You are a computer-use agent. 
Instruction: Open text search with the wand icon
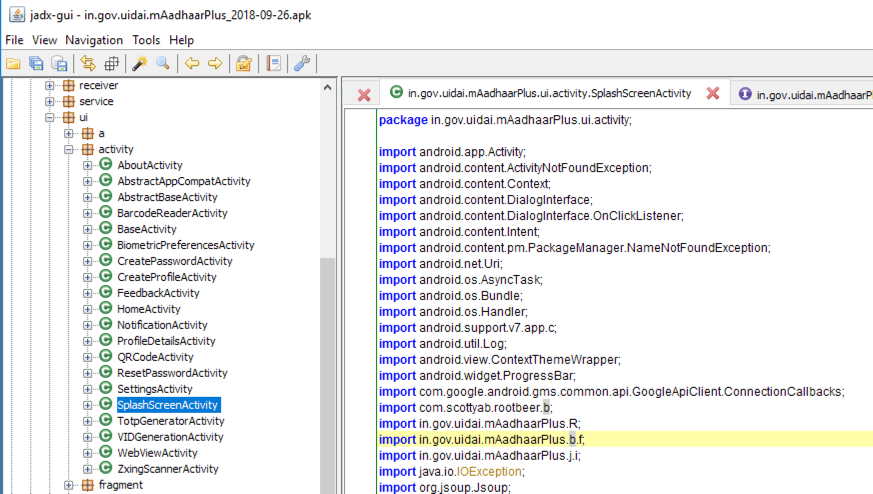pyautogui.click(x=139, y=64)
